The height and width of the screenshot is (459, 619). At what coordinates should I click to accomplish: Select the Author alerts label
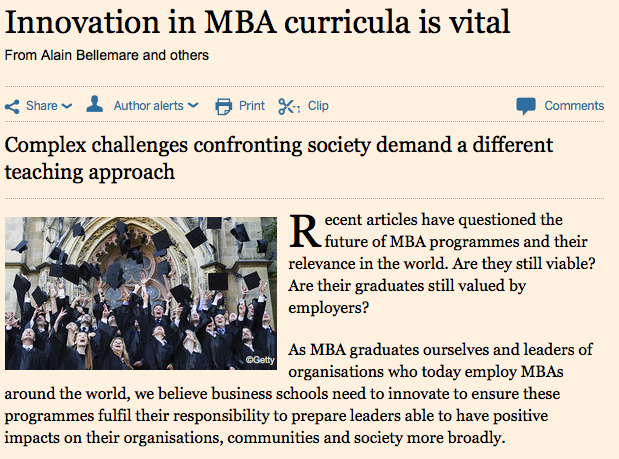148,106
